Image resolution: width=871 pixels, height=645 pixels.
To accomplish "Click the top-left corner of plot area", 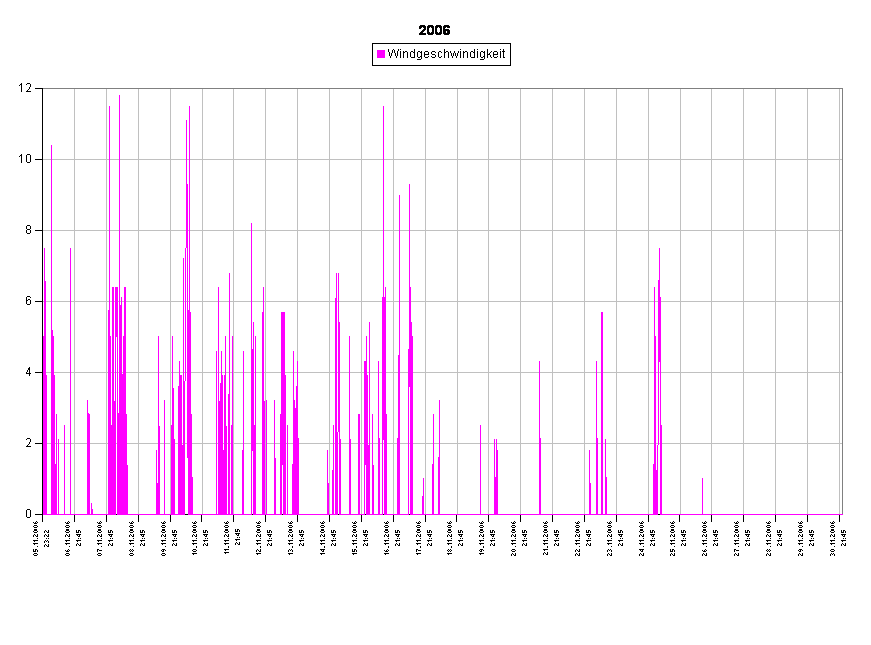I will pyautogui.click(x=43, y=89).
